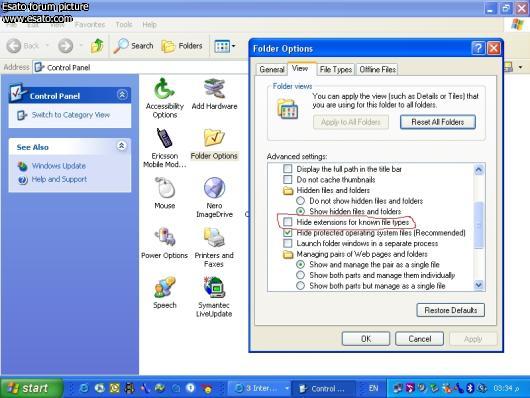Collapse the See Also sidebar section
The image size is (530, 398).
(x=122, y=146)
